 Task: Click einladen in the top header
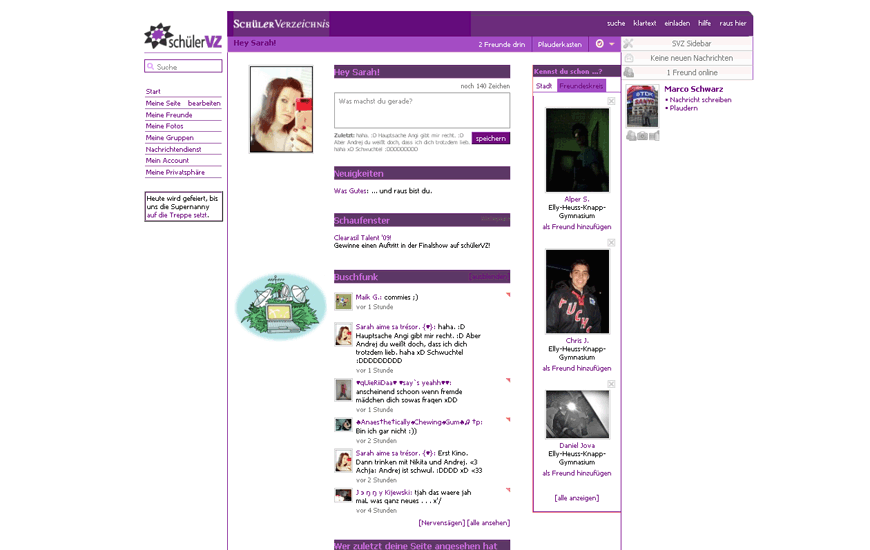tap(677, 23)
